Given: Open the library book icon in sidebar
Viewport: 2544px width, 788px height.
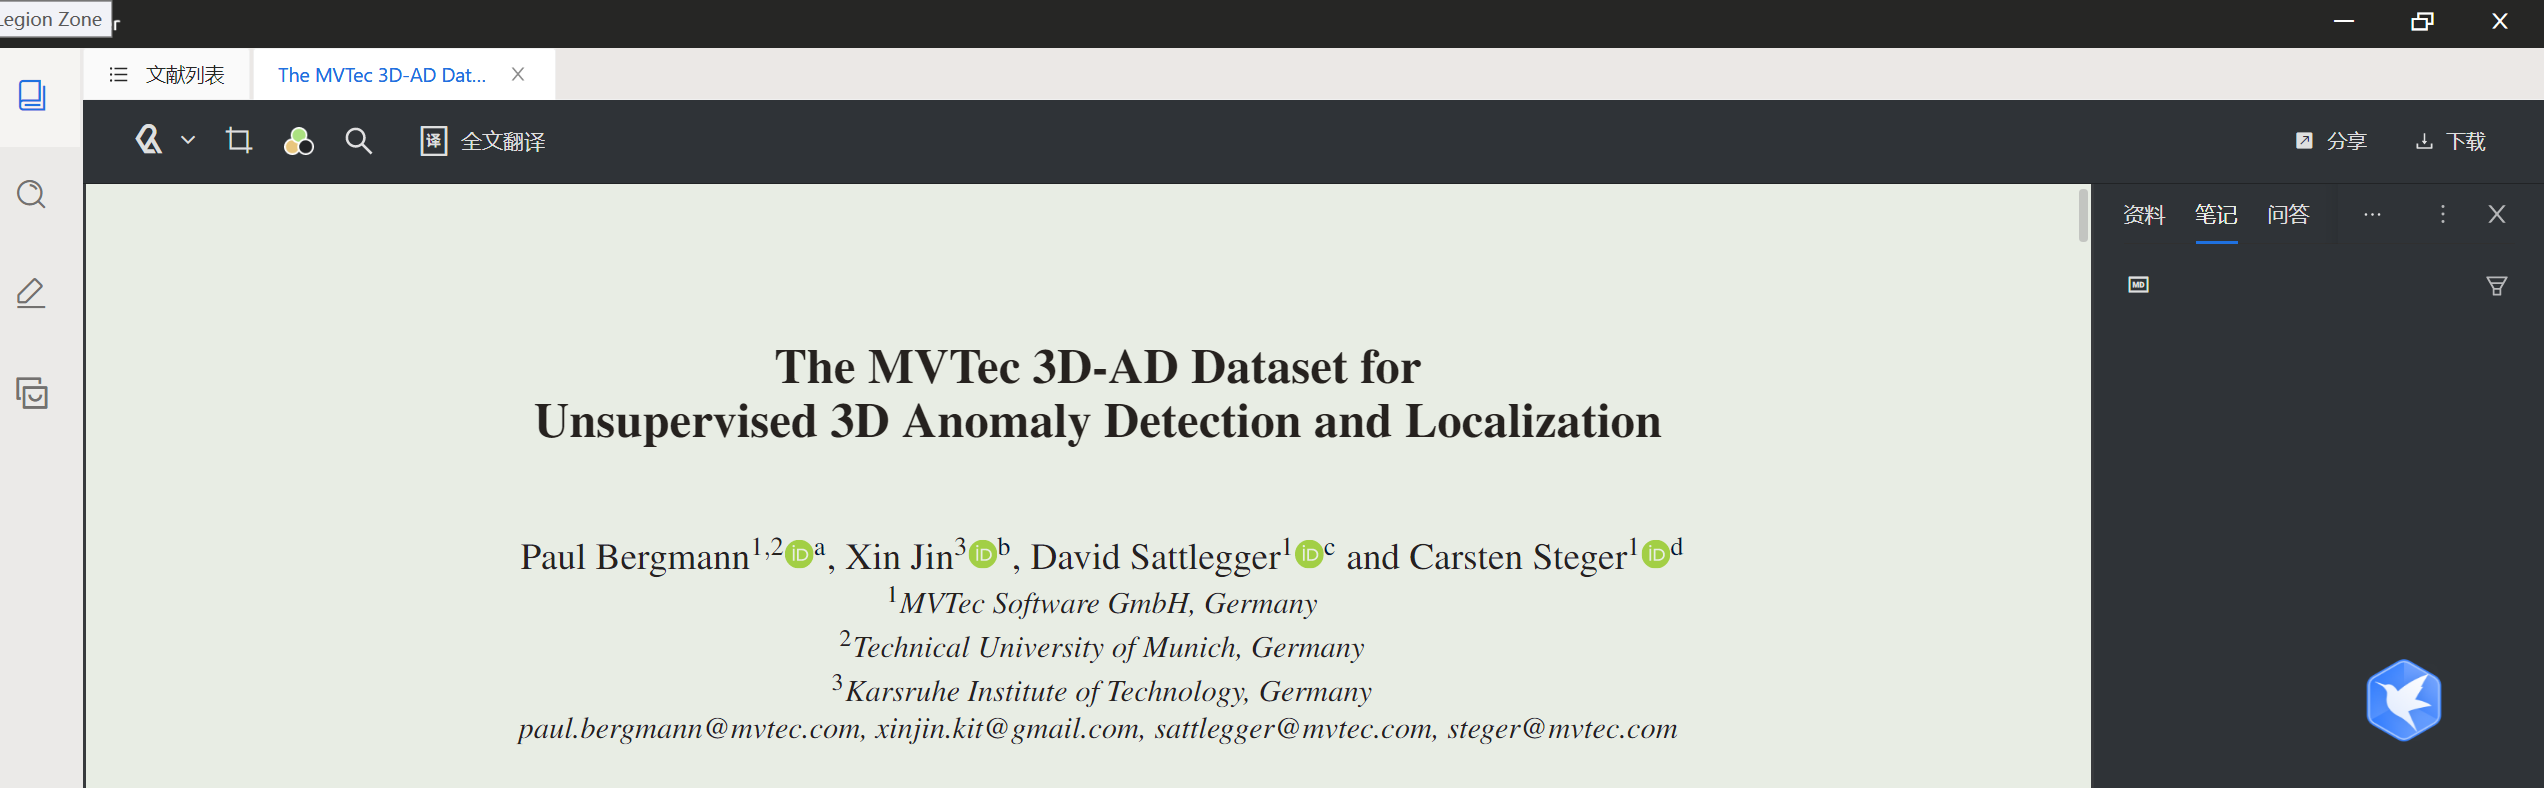Looking at the screenshot, I should 32,96.
